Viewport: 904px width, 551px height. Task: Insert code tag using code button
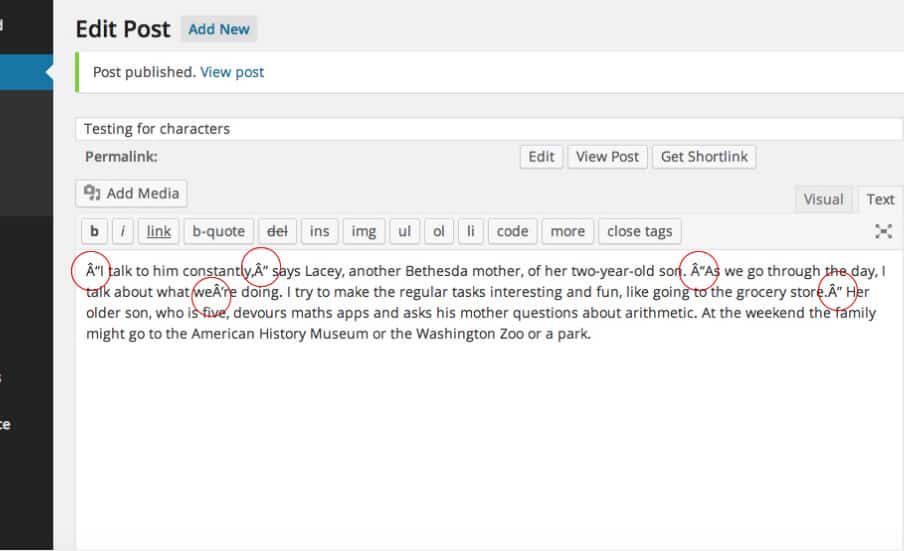[512, 231]
